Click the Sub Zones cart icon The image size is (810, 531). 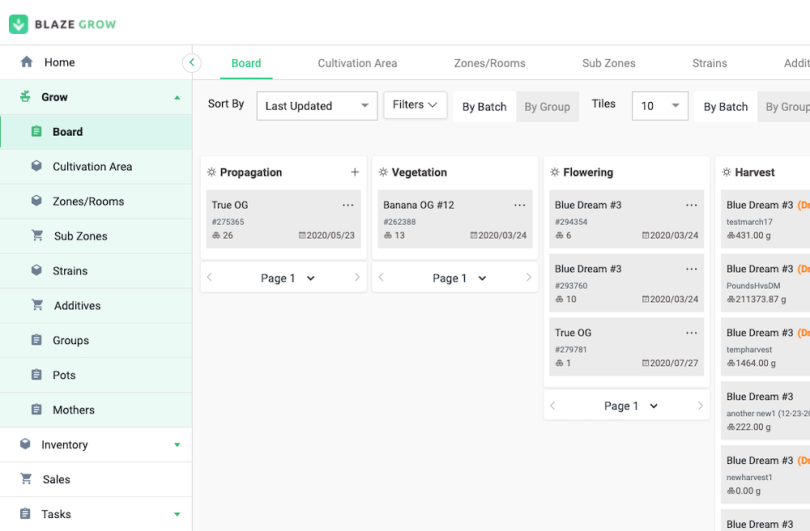coord(36,236)
